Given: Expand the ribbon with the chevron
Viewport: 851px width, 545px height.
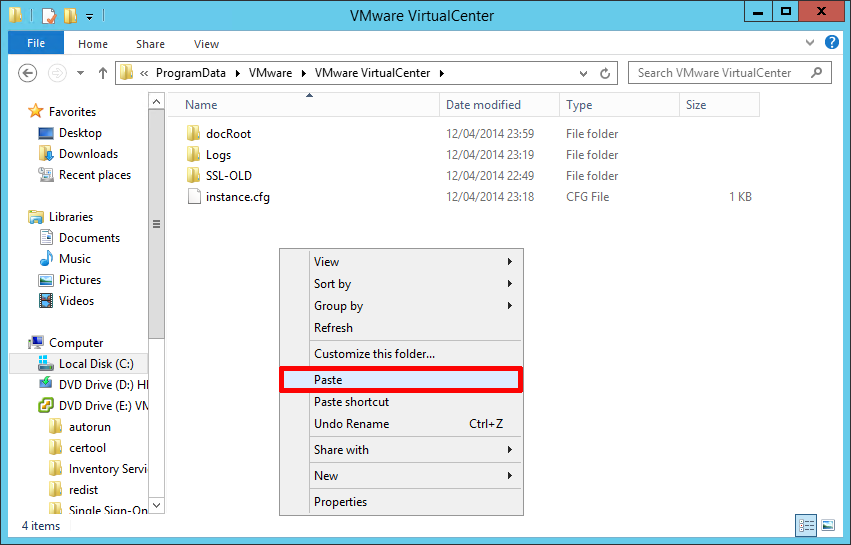Looking at the screenshot, I should [x=810, y=42].
